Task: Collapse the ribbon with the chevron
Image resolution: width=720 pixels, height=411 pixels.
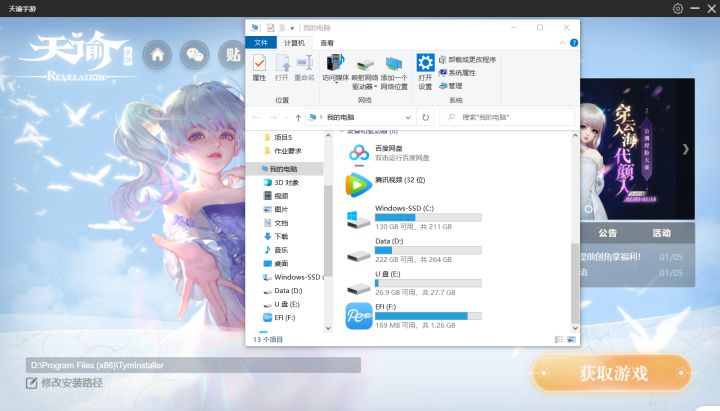Action: (562, 43)
